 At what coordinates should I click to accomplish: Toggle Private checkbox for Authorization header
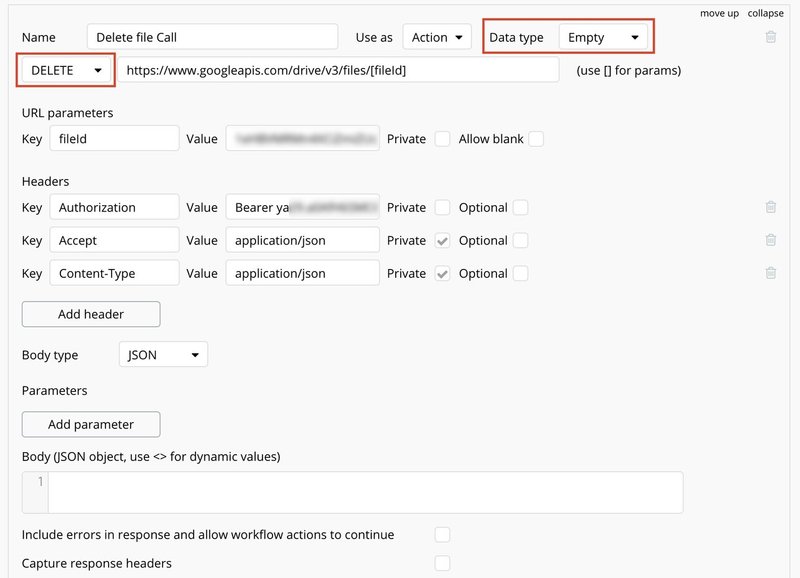(442, 208)
